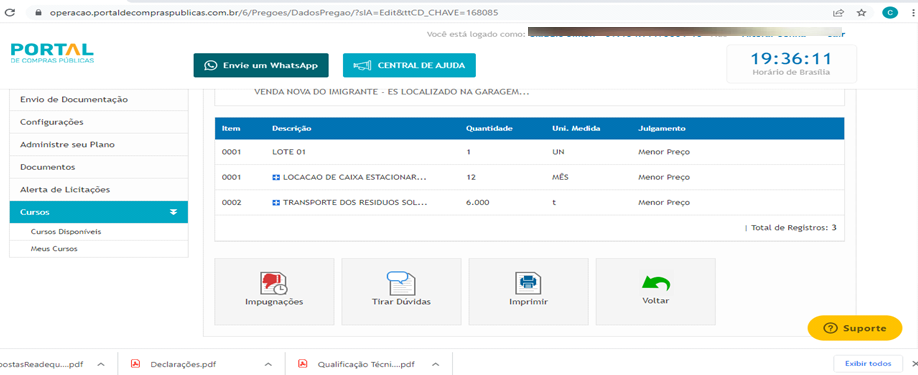The image size is (918, 375).
Task: Go back with the Voltar tile
Action: (x=655, y=291)
